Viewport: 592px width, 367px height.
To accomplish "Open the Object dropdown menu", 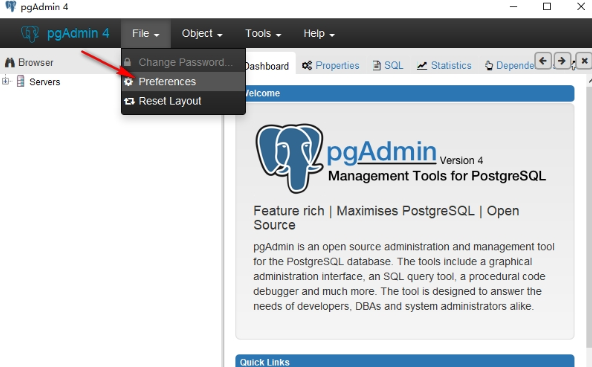I will point(202,34).
